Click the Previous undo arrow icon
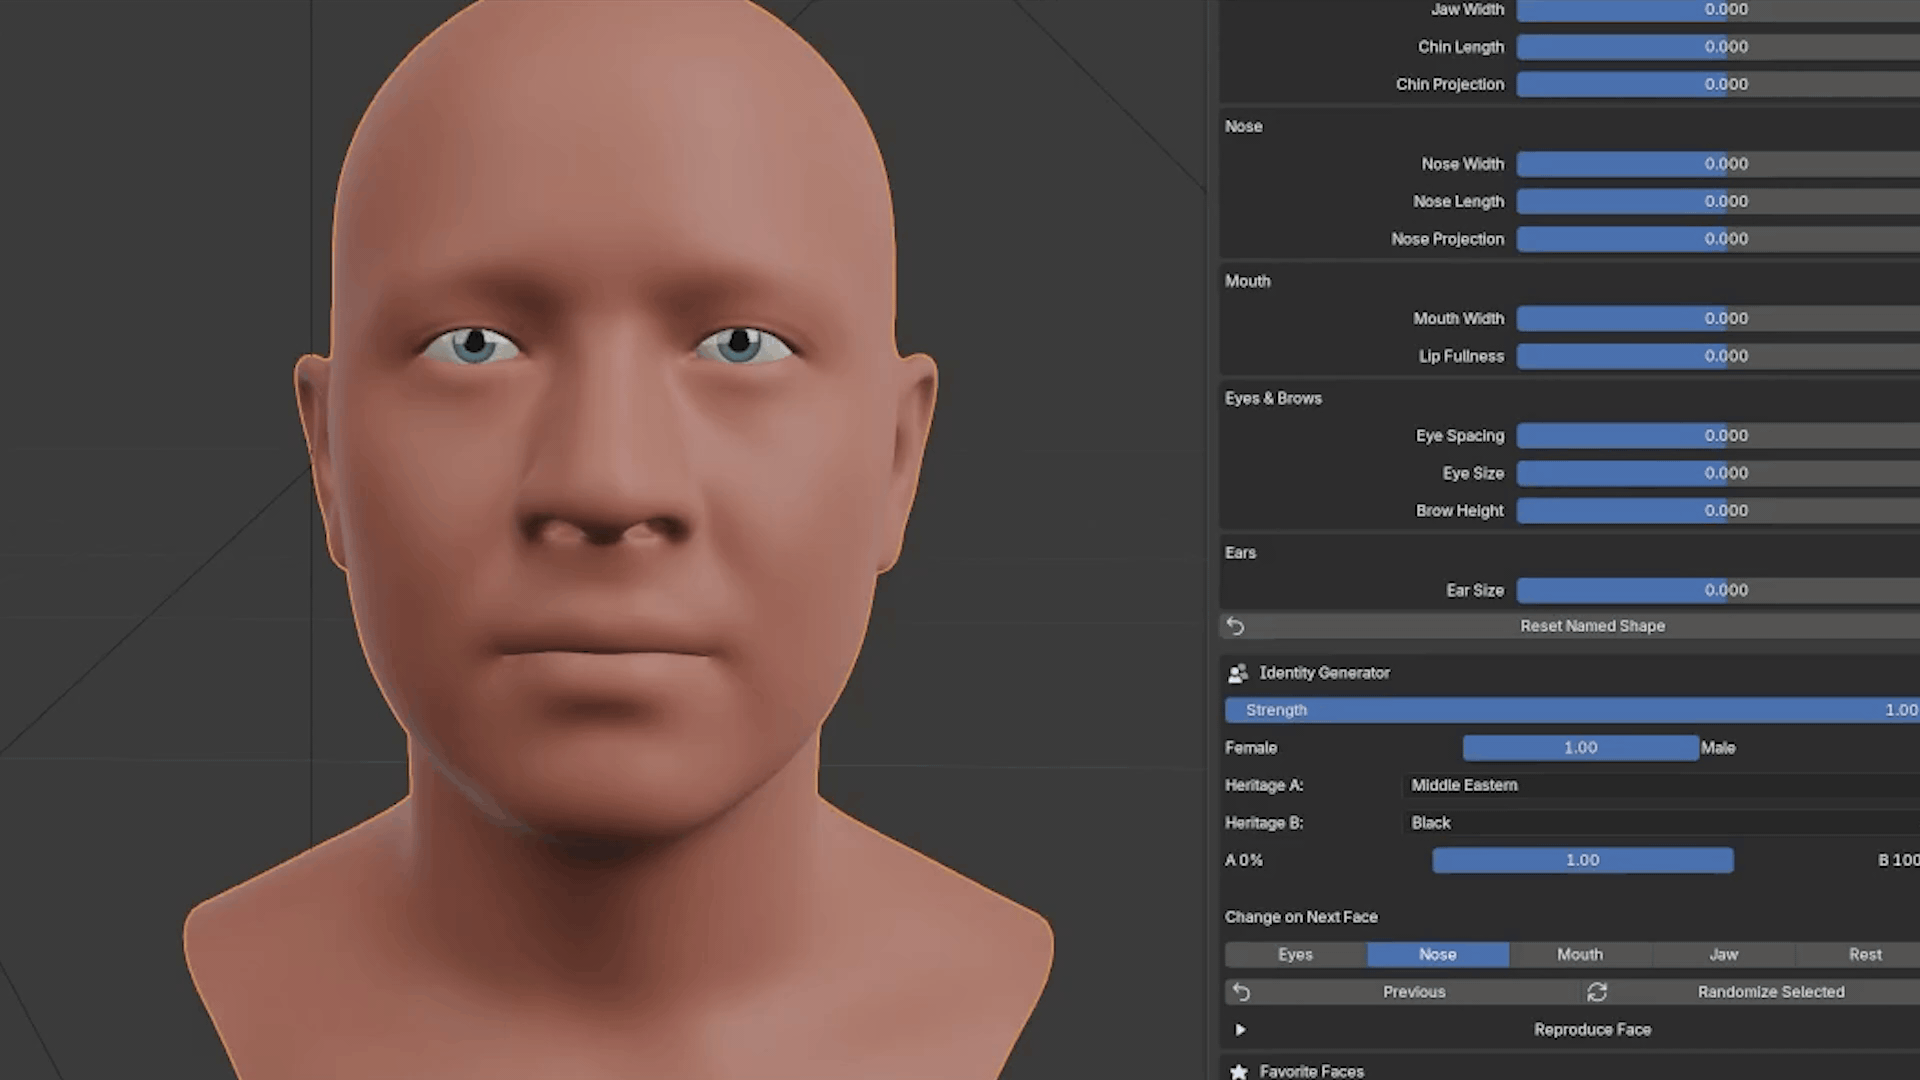This screenshot has width=1920, height=1080. tap(1242, 992)
